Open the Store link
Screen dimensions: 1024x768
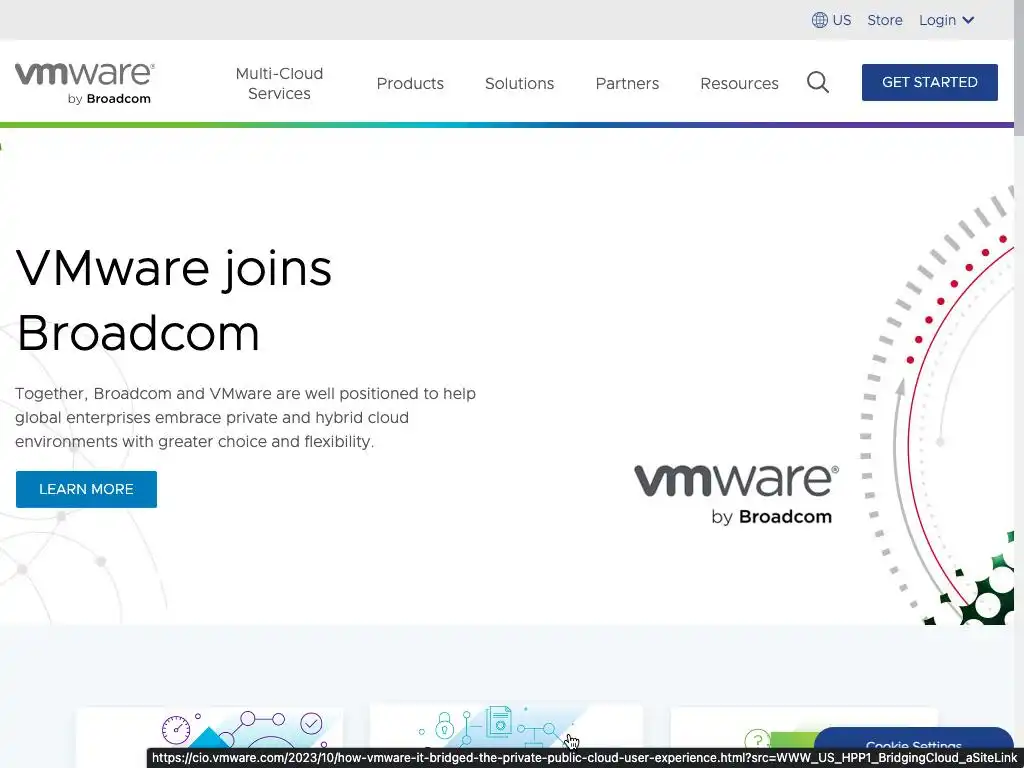884,20
